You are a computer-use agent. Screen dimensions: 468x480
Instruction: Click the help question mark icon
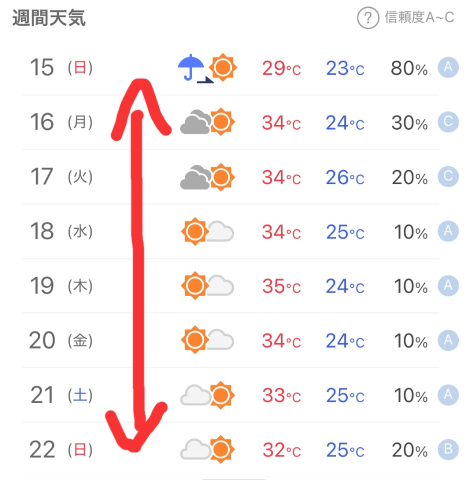click(x=368, y=18)
